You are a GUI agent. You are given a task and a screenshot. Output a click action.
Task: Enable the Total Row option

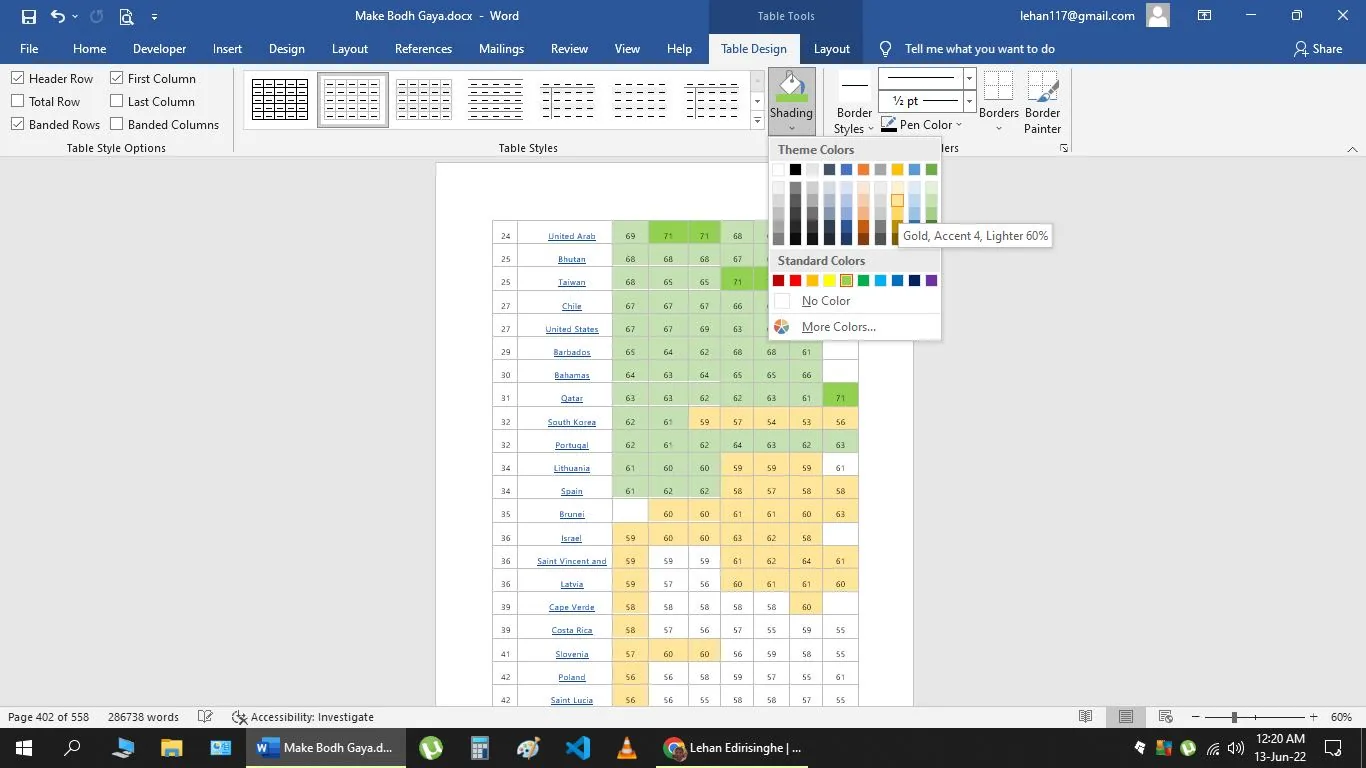[x=17, y=101]
